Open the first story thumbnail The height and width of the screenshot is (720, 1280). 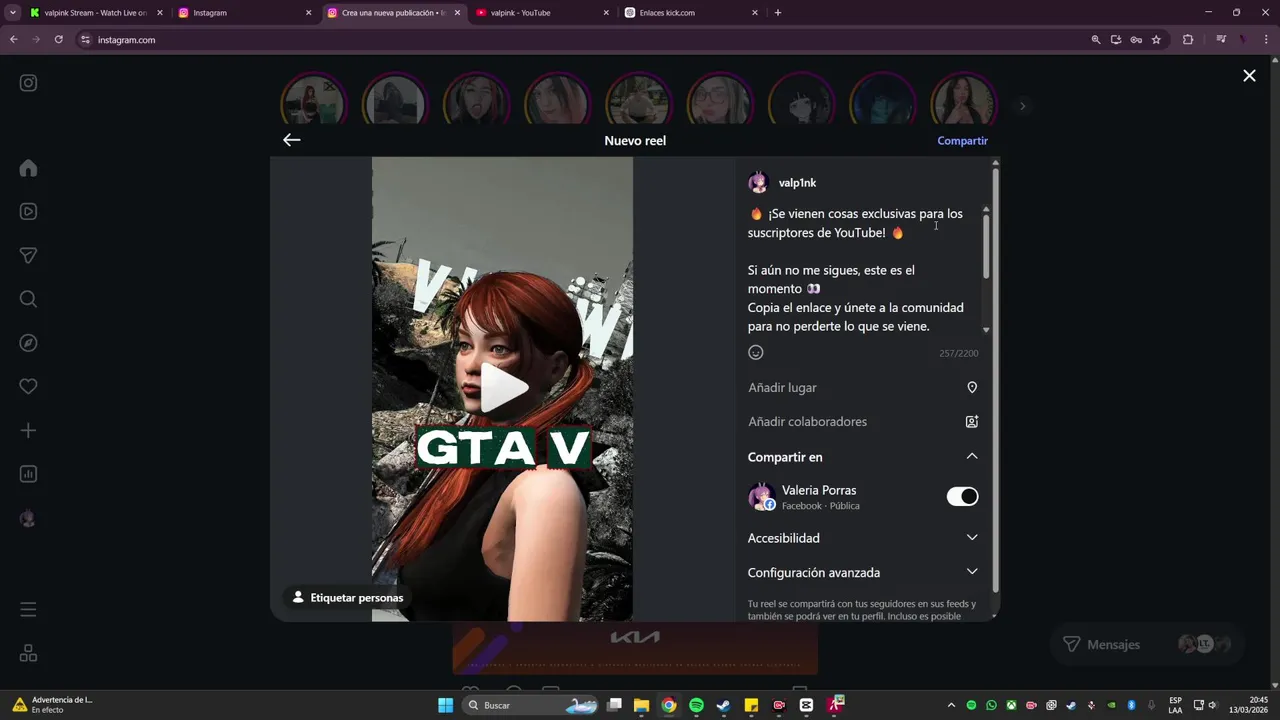[314, 102]
